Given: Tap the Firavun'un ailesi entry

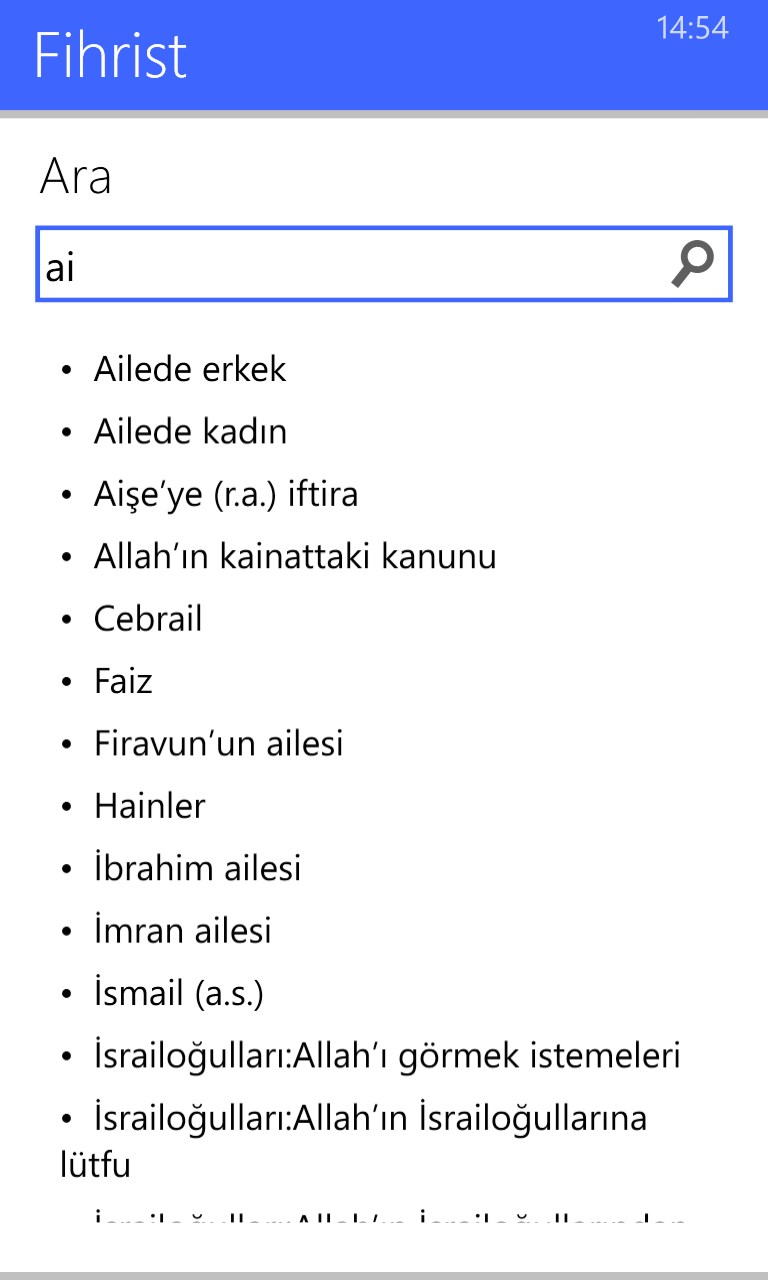Looking at the screenshot, I should tap(218, 744).
